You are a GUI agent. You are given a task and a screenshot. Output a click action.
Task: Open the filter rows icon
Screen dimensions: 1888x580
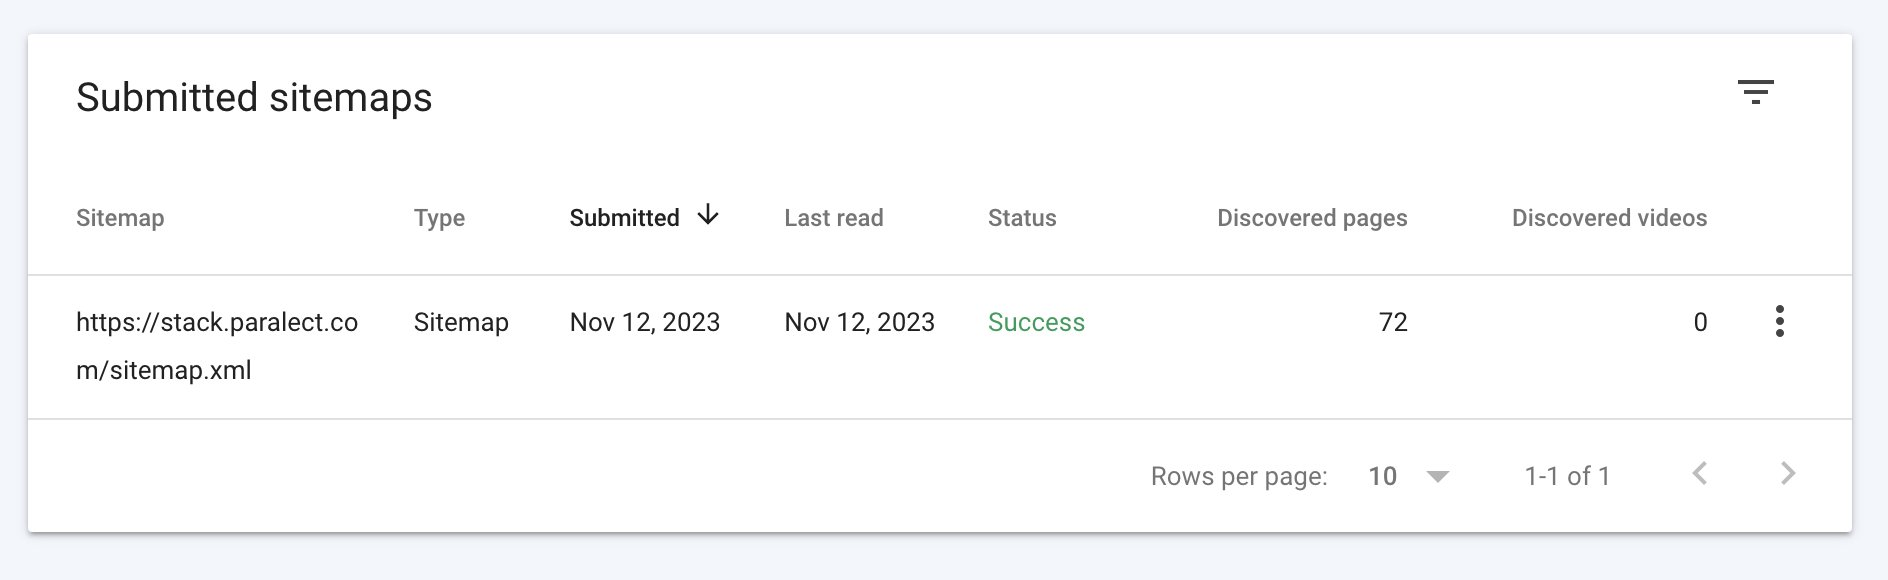click(x=1755, y=92)
